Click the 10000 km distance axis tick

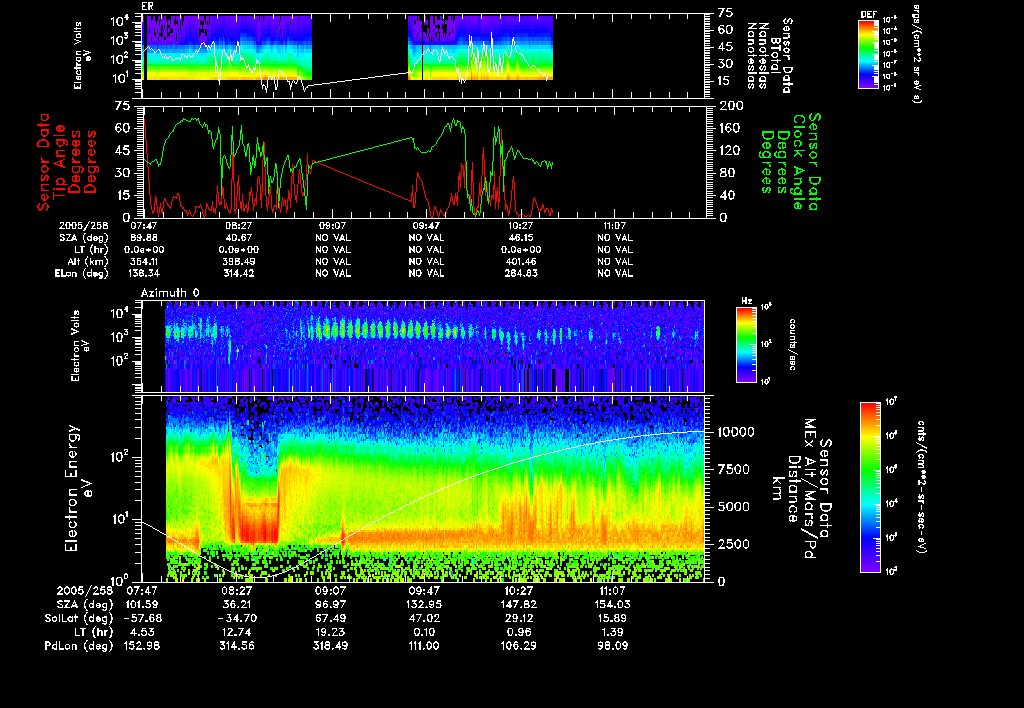pos(735,432)
